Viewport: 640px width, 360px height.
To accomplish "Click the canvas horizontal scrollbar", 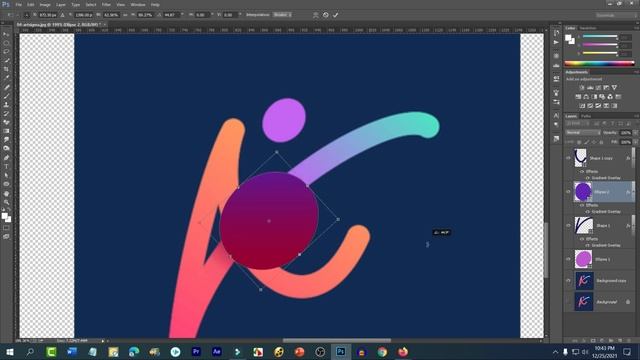I will [x=336, y=340].
